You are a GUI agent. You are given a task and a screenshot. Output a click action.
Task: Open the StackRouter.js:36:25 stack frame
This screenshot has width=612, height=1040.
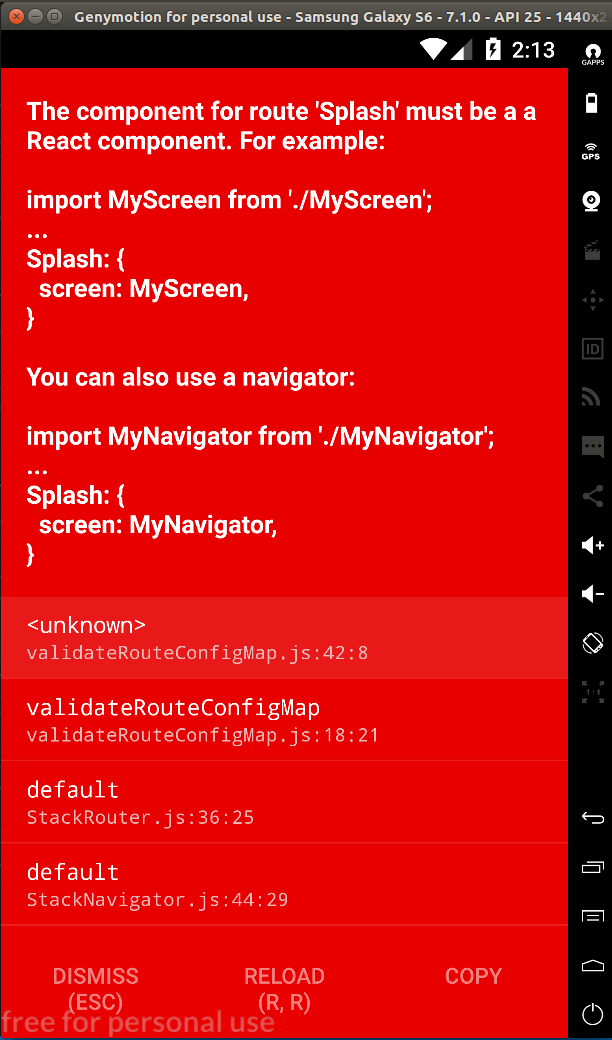click(284, 802)
